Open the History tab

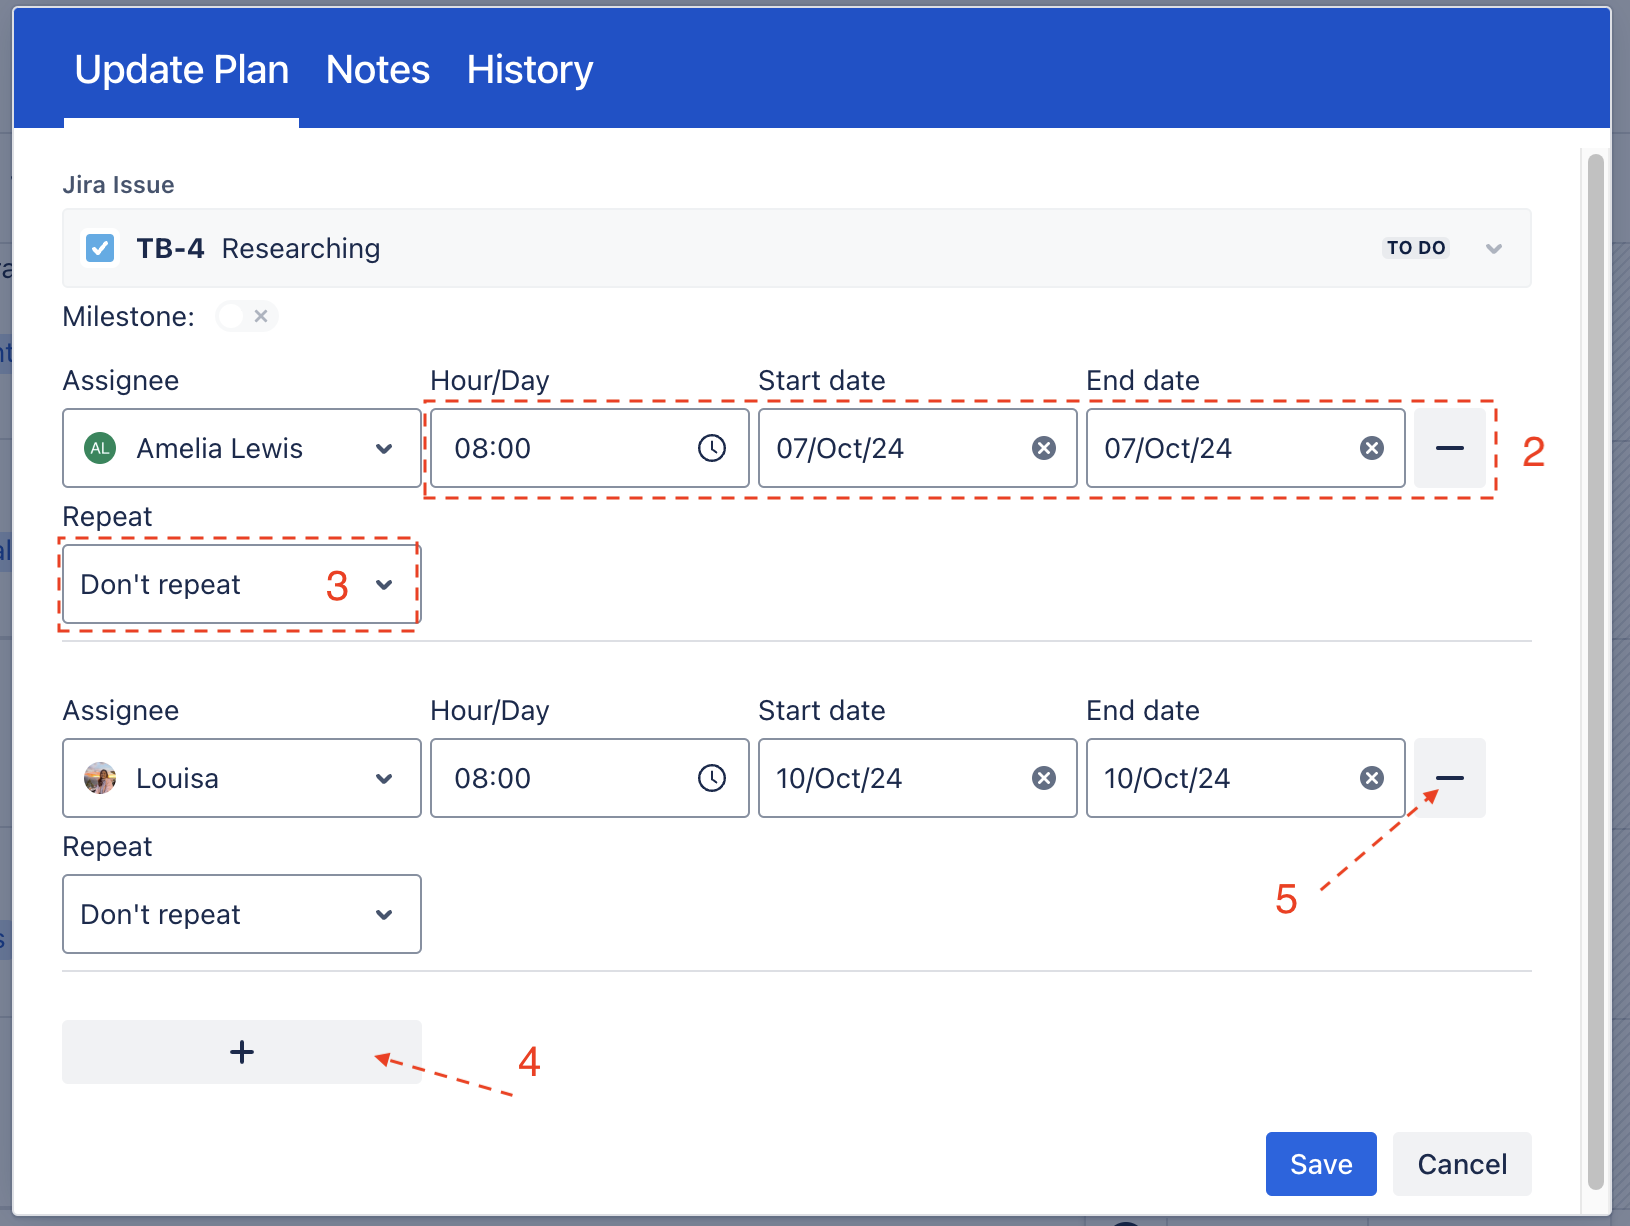530,70
